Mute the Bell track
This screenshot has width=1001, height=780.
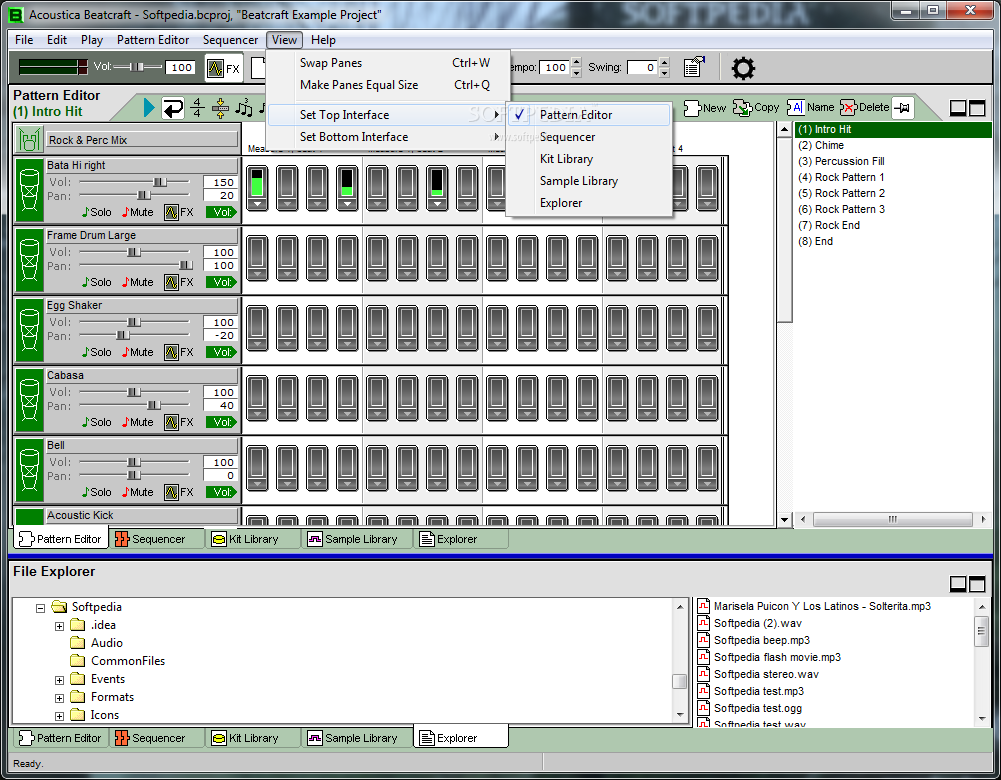pyautogui.click(x=138, y=493)
